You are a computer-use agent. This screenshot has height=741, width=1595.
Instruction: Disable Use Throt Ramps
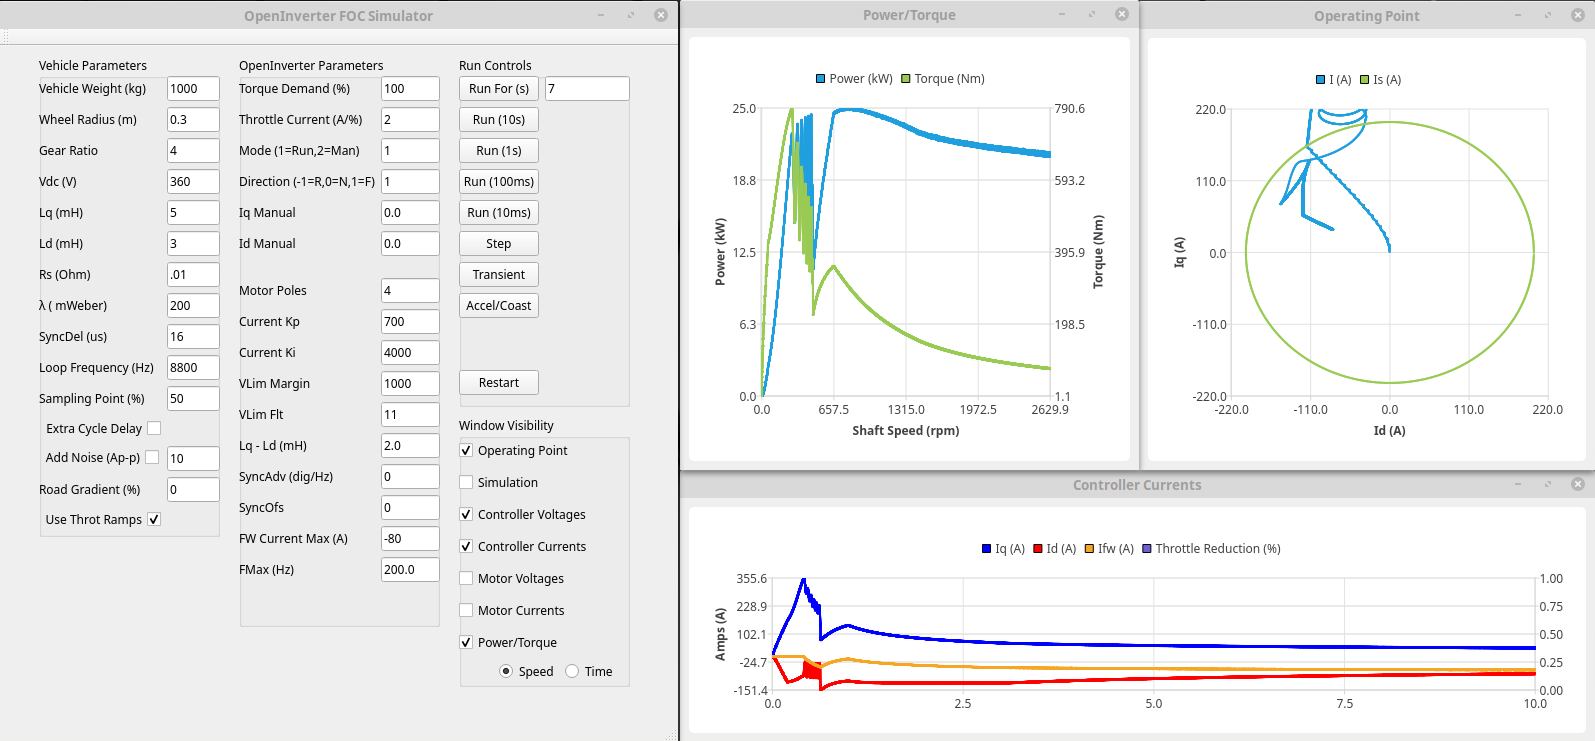coord(154,519)
